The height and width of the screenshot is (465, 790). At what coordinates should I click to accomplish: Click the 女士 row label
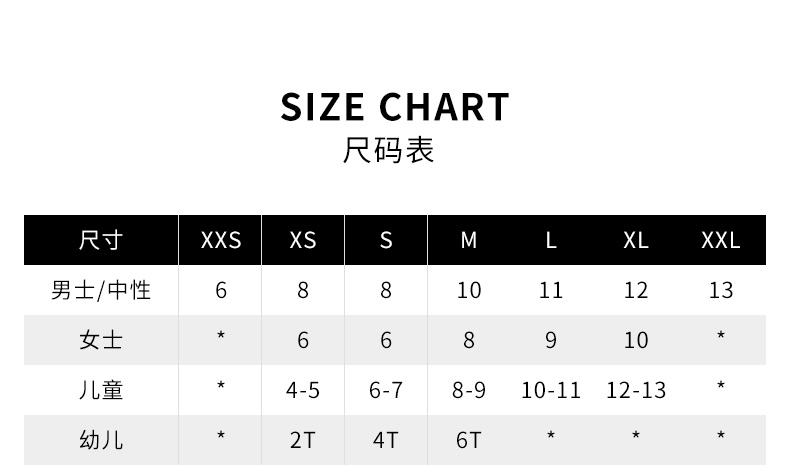point(101,340)
